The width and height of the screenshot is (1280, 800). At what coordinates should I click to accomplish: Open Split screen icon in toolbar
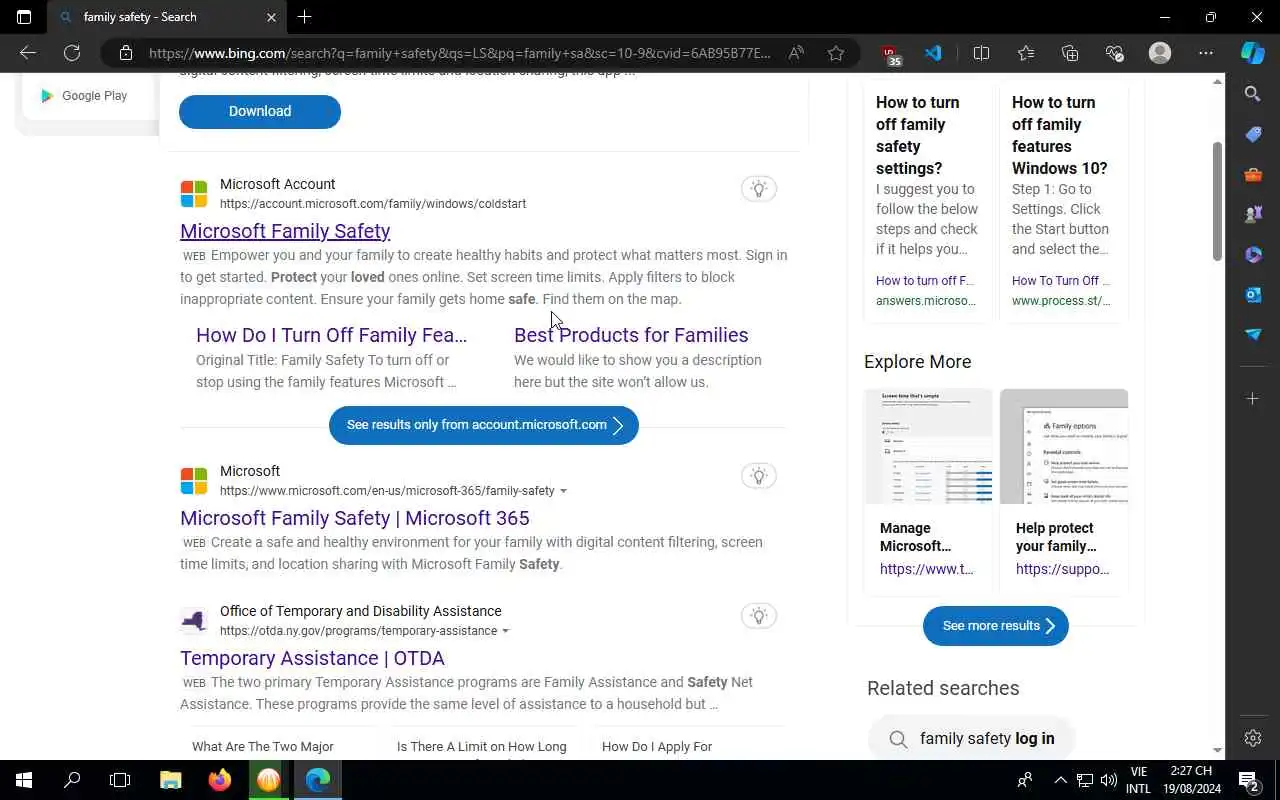tap(981, 53)
